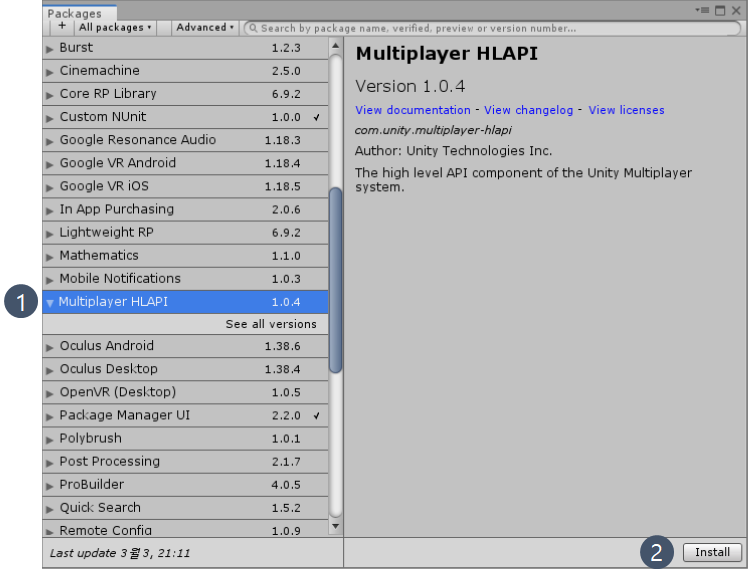This screenshot has width=748, height=581.
Task: Maximize the Packages window
Action: pos(720,10)
